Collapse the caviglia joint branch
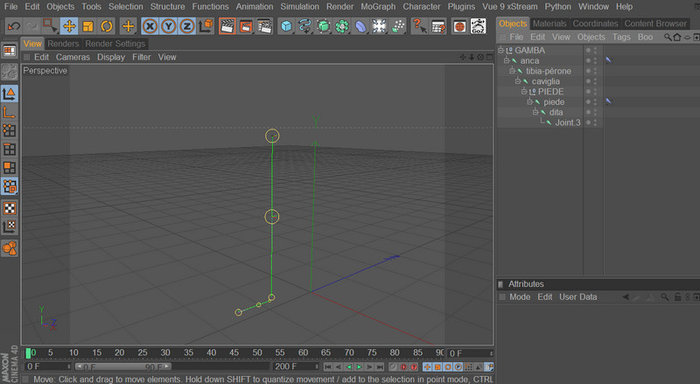Image resolution: width=700 pixels, height=384 pixels. (518, 81)
